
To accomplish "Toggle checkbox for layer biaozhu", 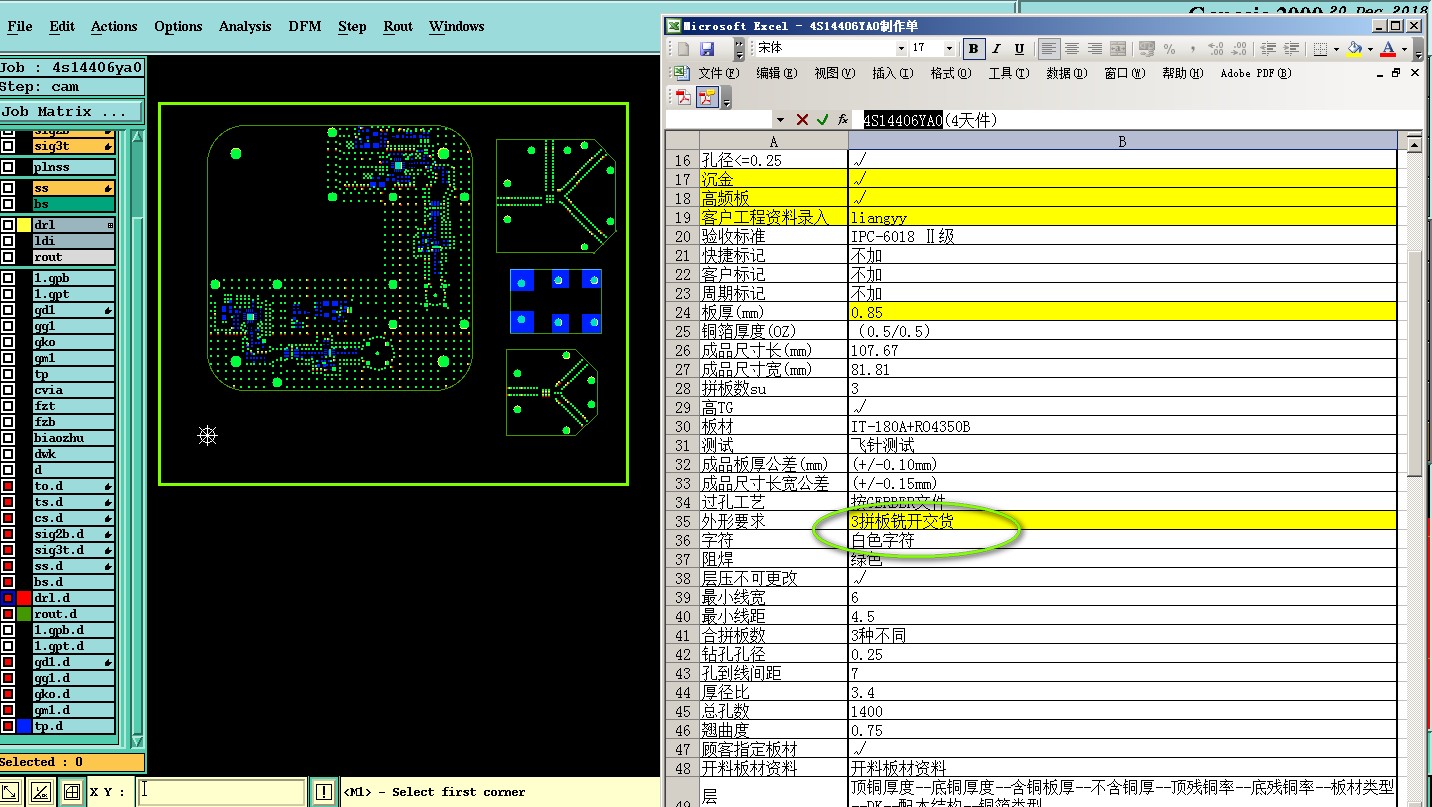I will click(x=8, y=438).
